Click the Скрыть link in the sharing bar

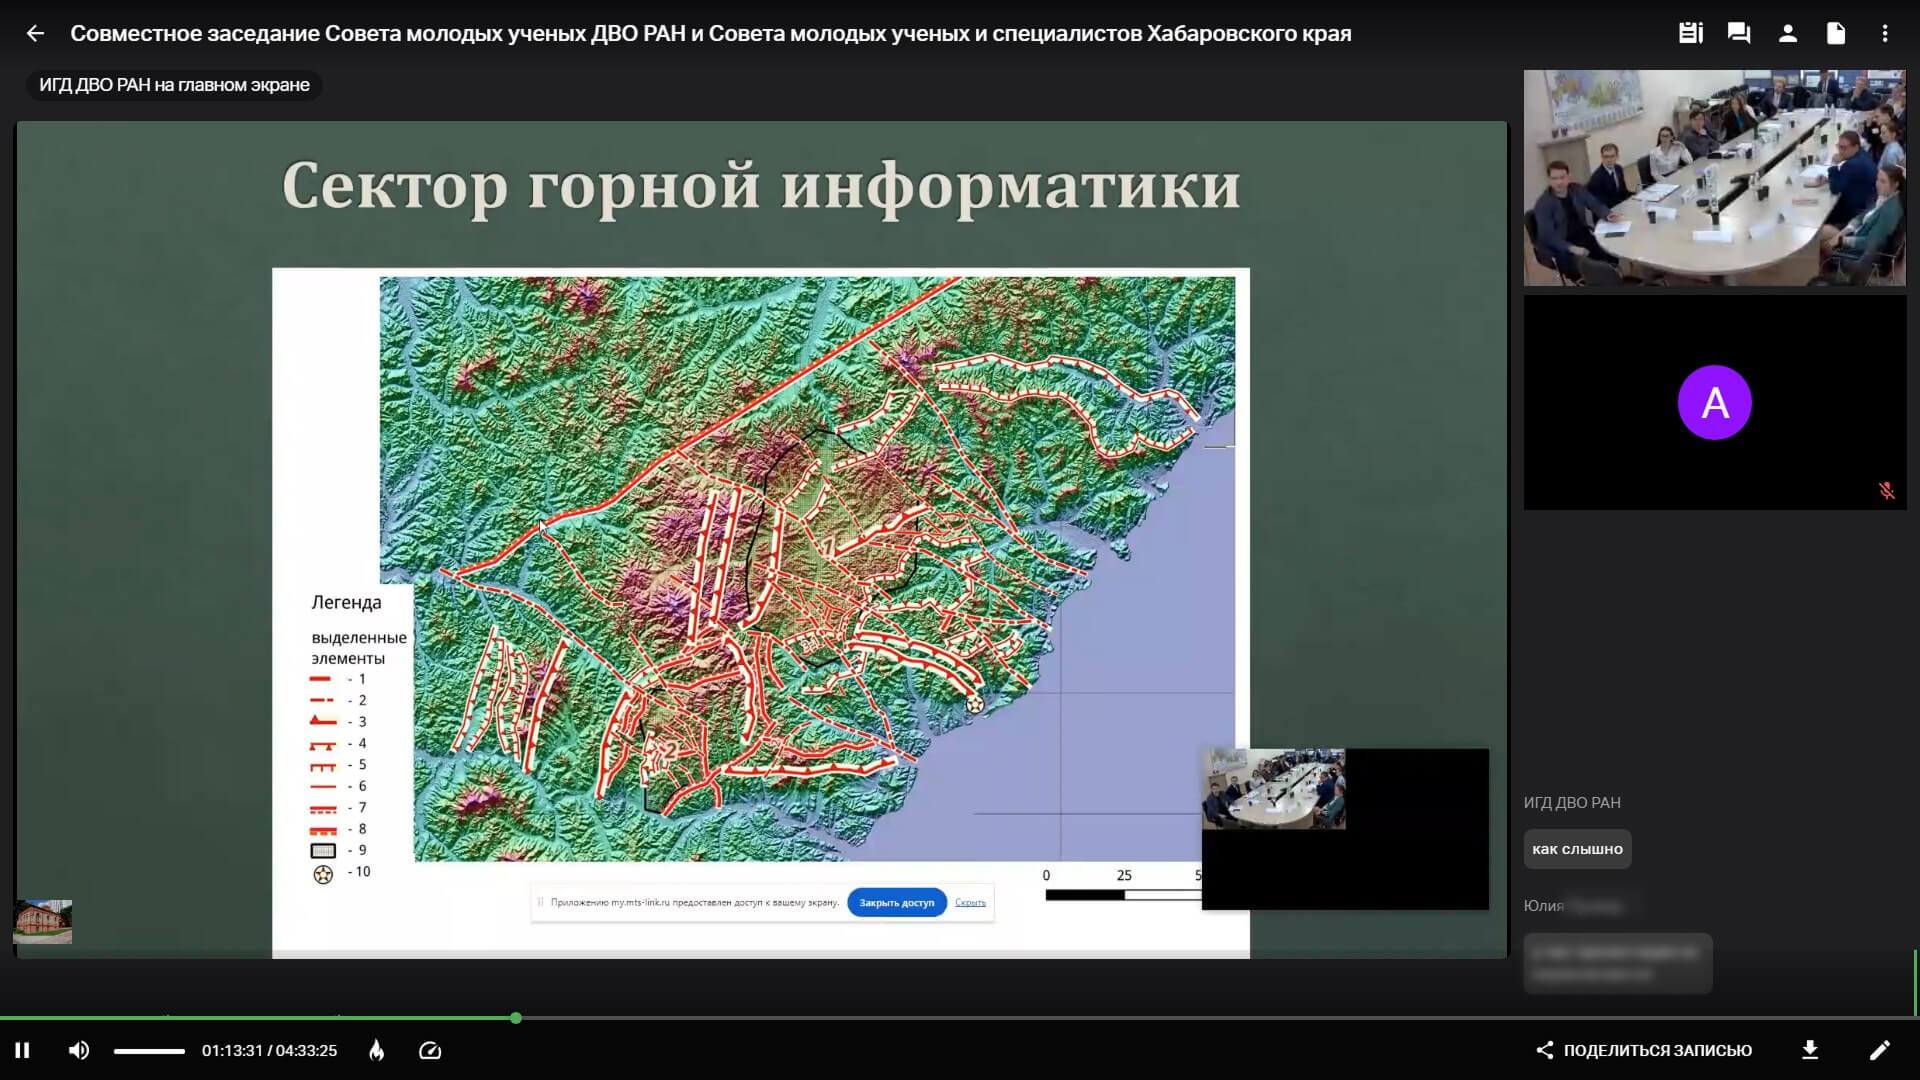click(970, 902)
